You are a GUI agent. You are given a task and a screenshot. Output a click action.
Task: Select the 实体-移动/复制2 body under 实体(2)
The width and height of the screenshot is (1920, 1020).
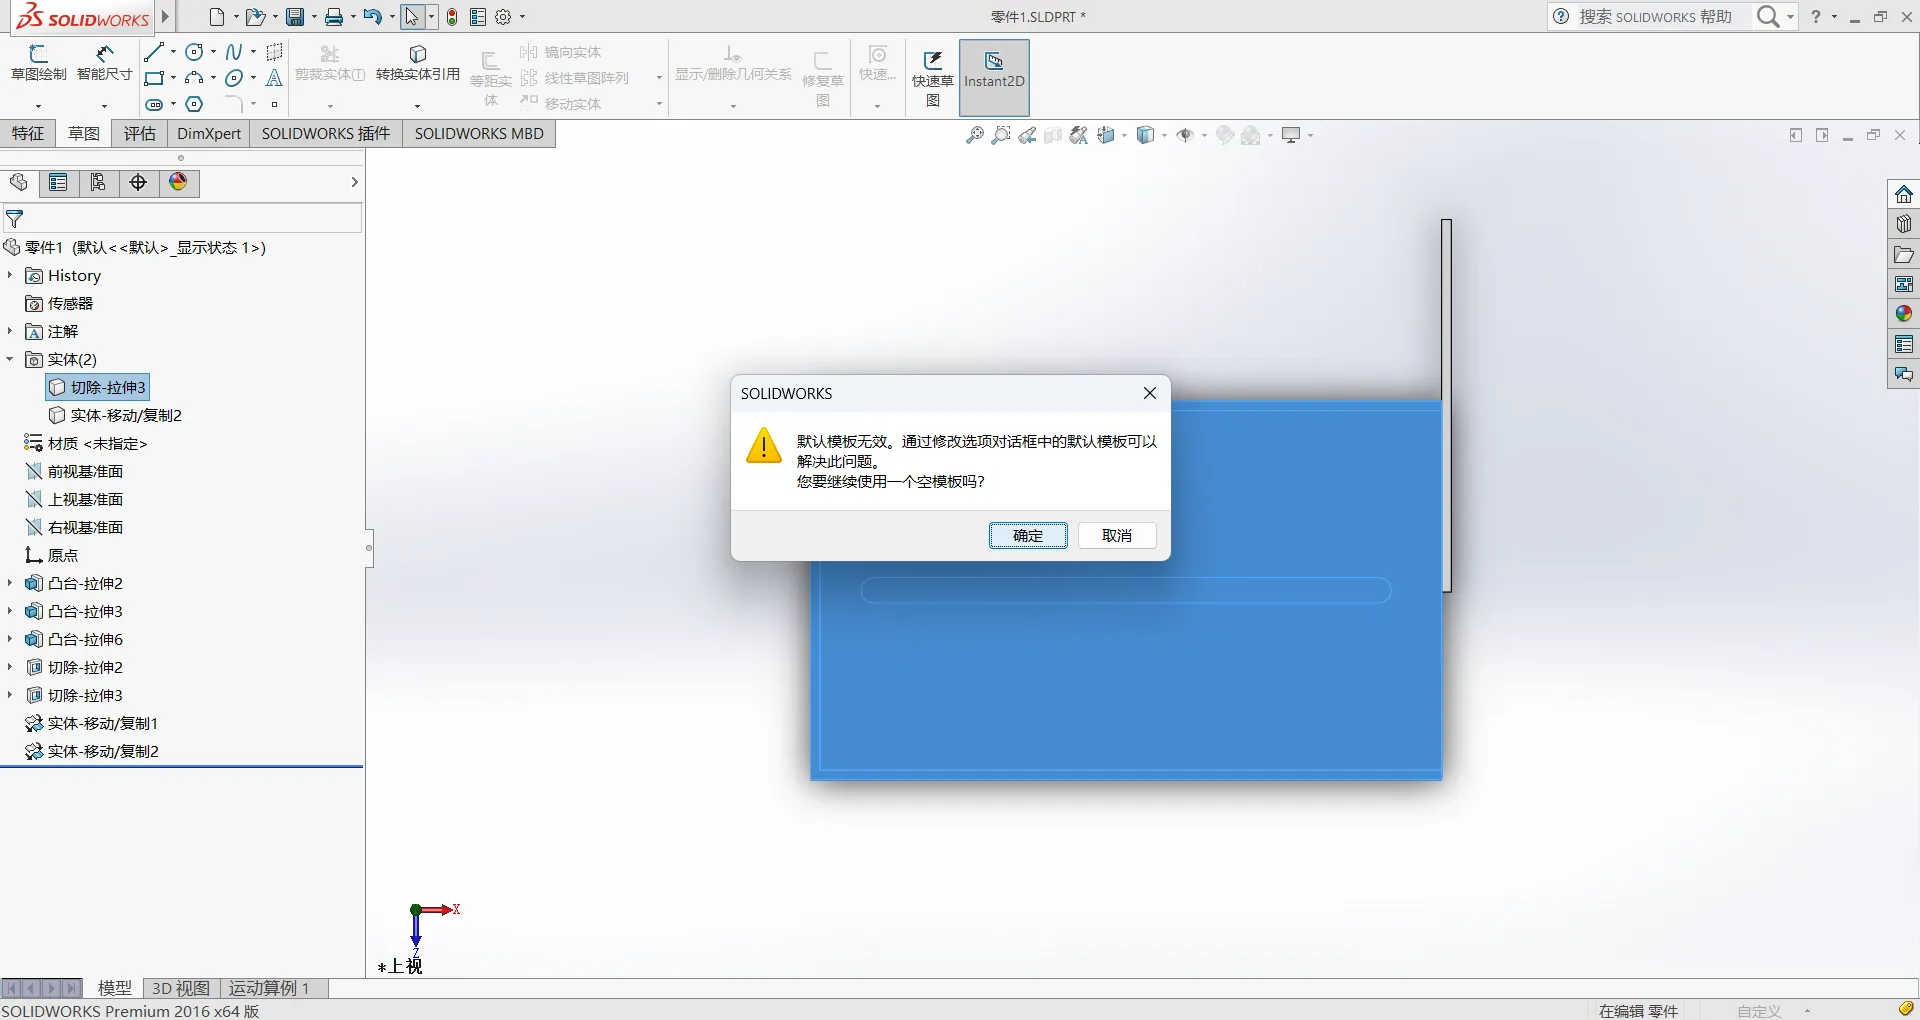[x=115, y=415]
